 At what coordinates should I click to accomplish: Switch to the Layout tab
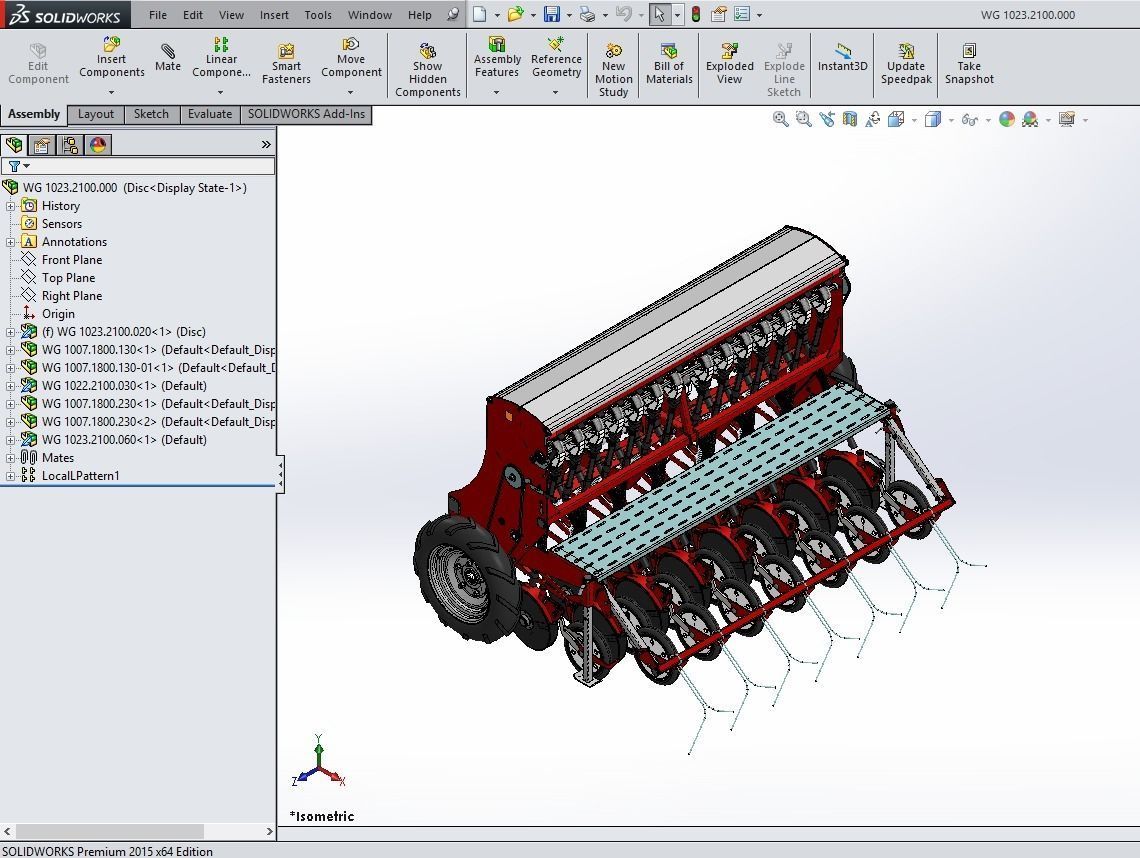[x=96, y=114]
